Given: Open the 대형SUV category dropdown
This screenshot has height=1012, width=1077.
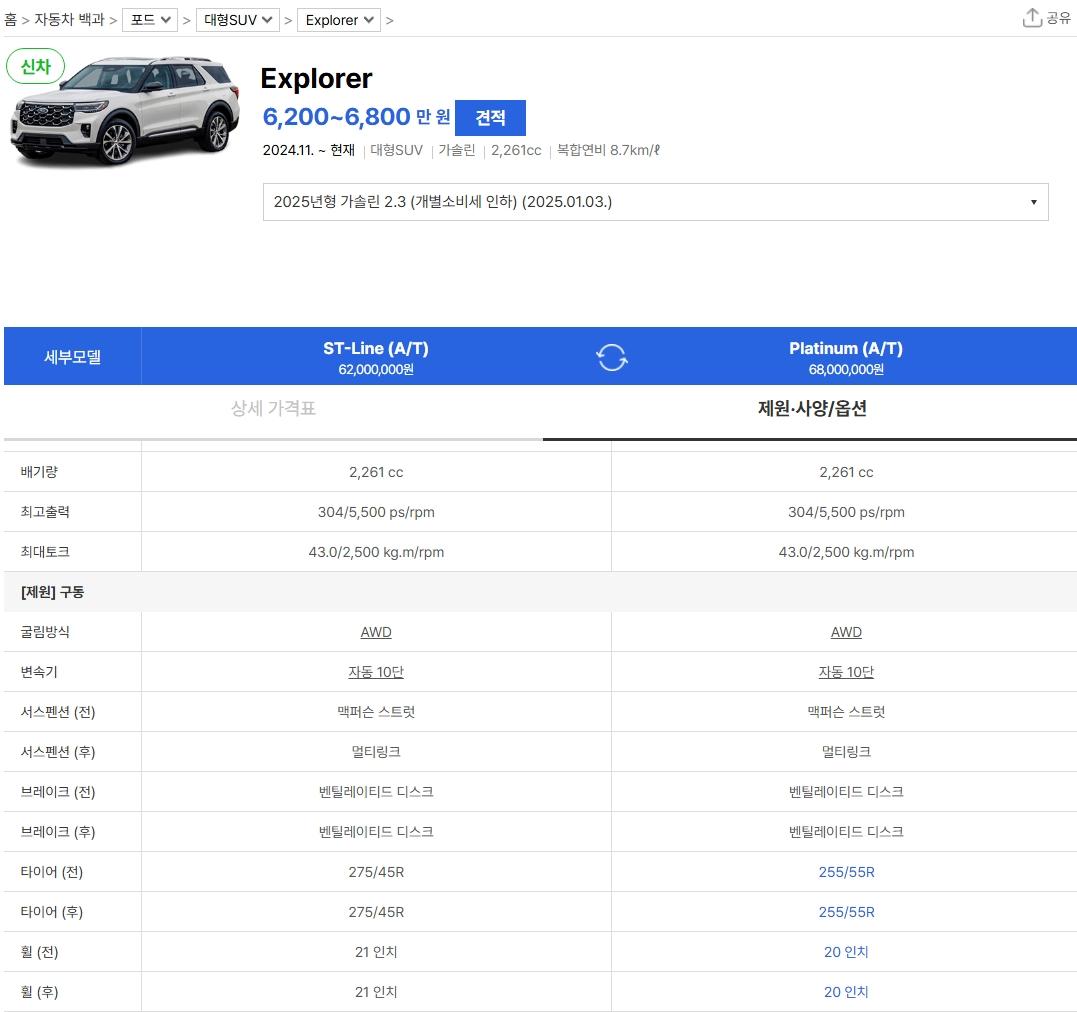Looking at the screenshot, I should [238, 20].
